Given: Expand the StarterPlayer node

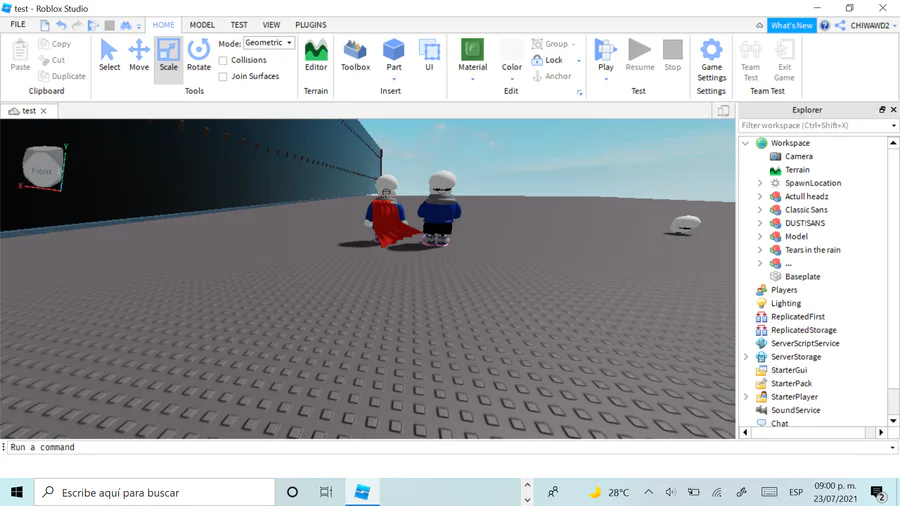Looking at the screenshot, I should pos(746,397).
